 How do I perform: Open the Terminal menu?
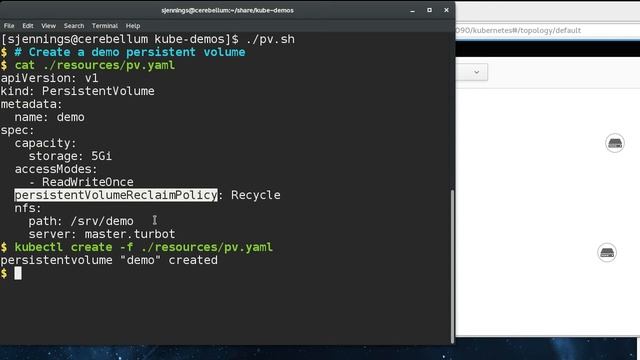105,26
